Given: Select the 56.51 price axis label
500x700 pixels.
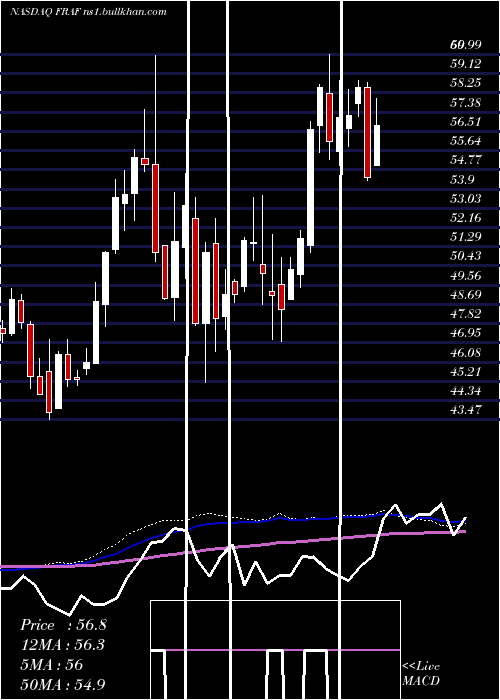Looking at the screenshot, I should (x=466, y=122).
